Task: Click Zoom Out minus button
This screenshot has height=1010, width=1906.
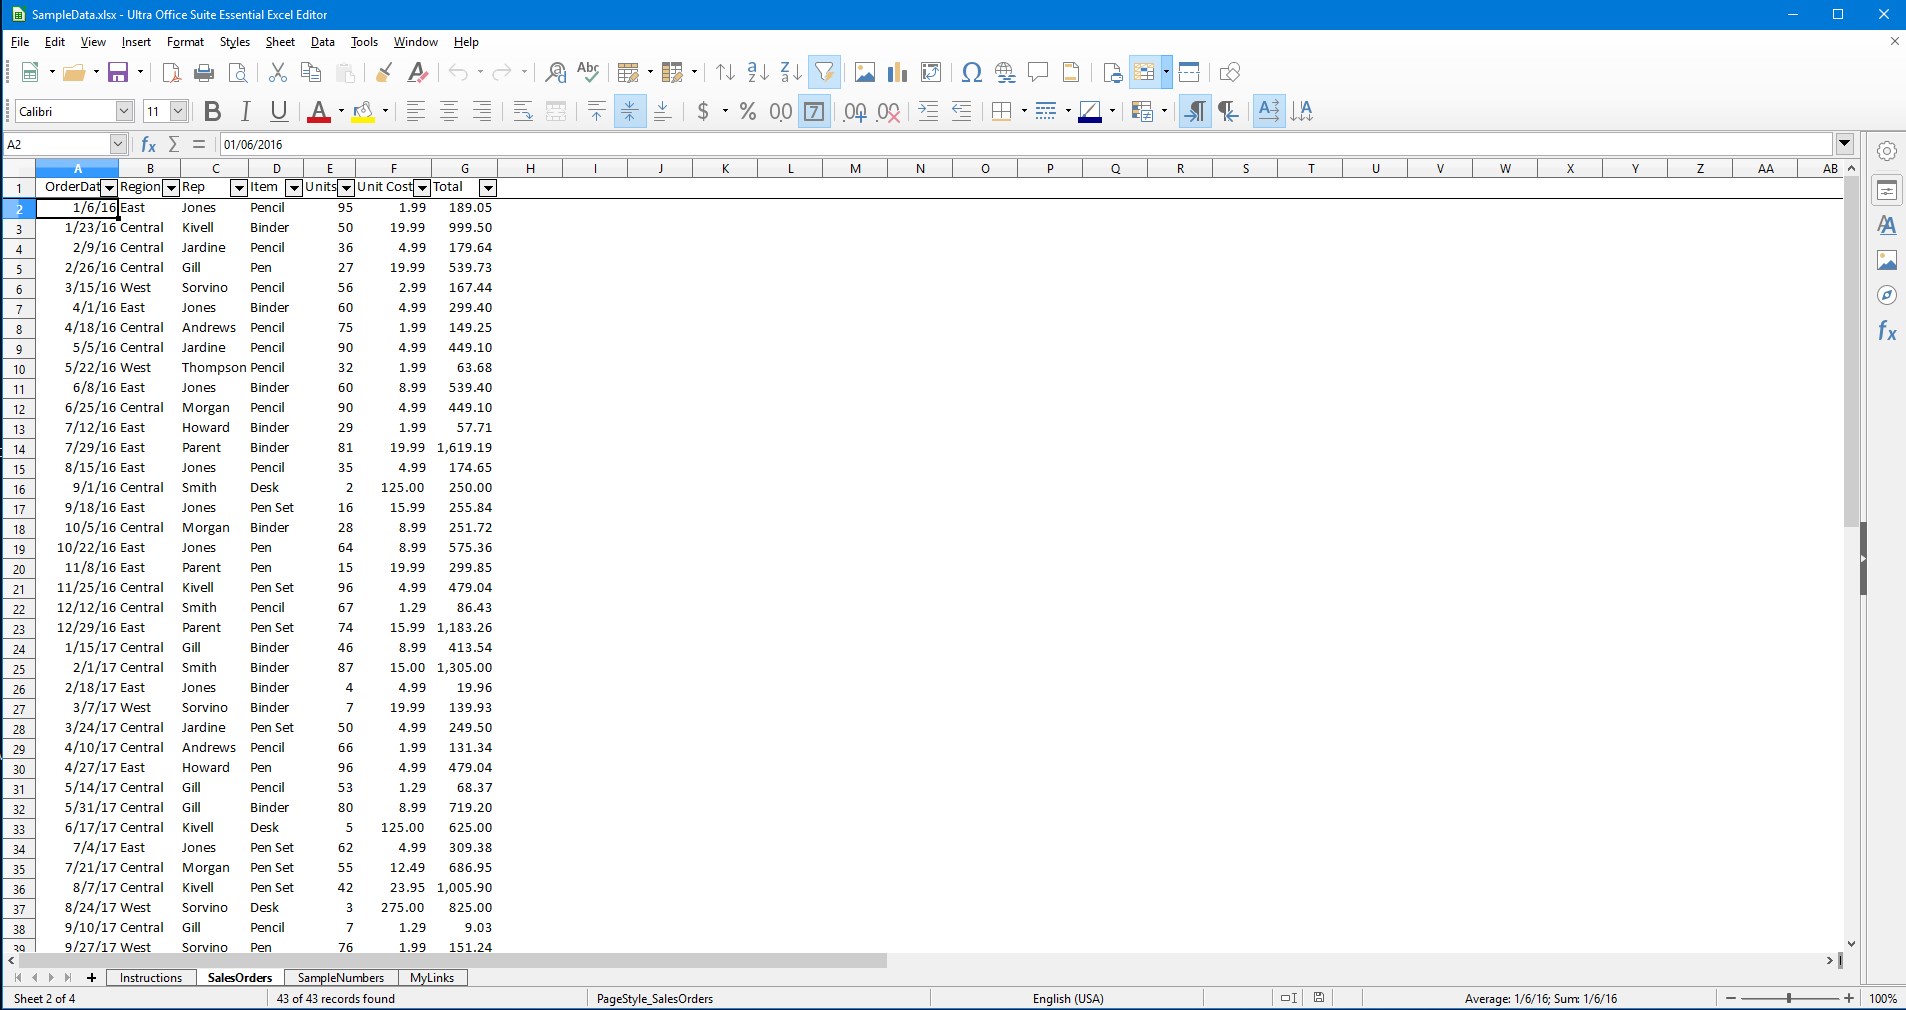Action: coord(1731,998)
